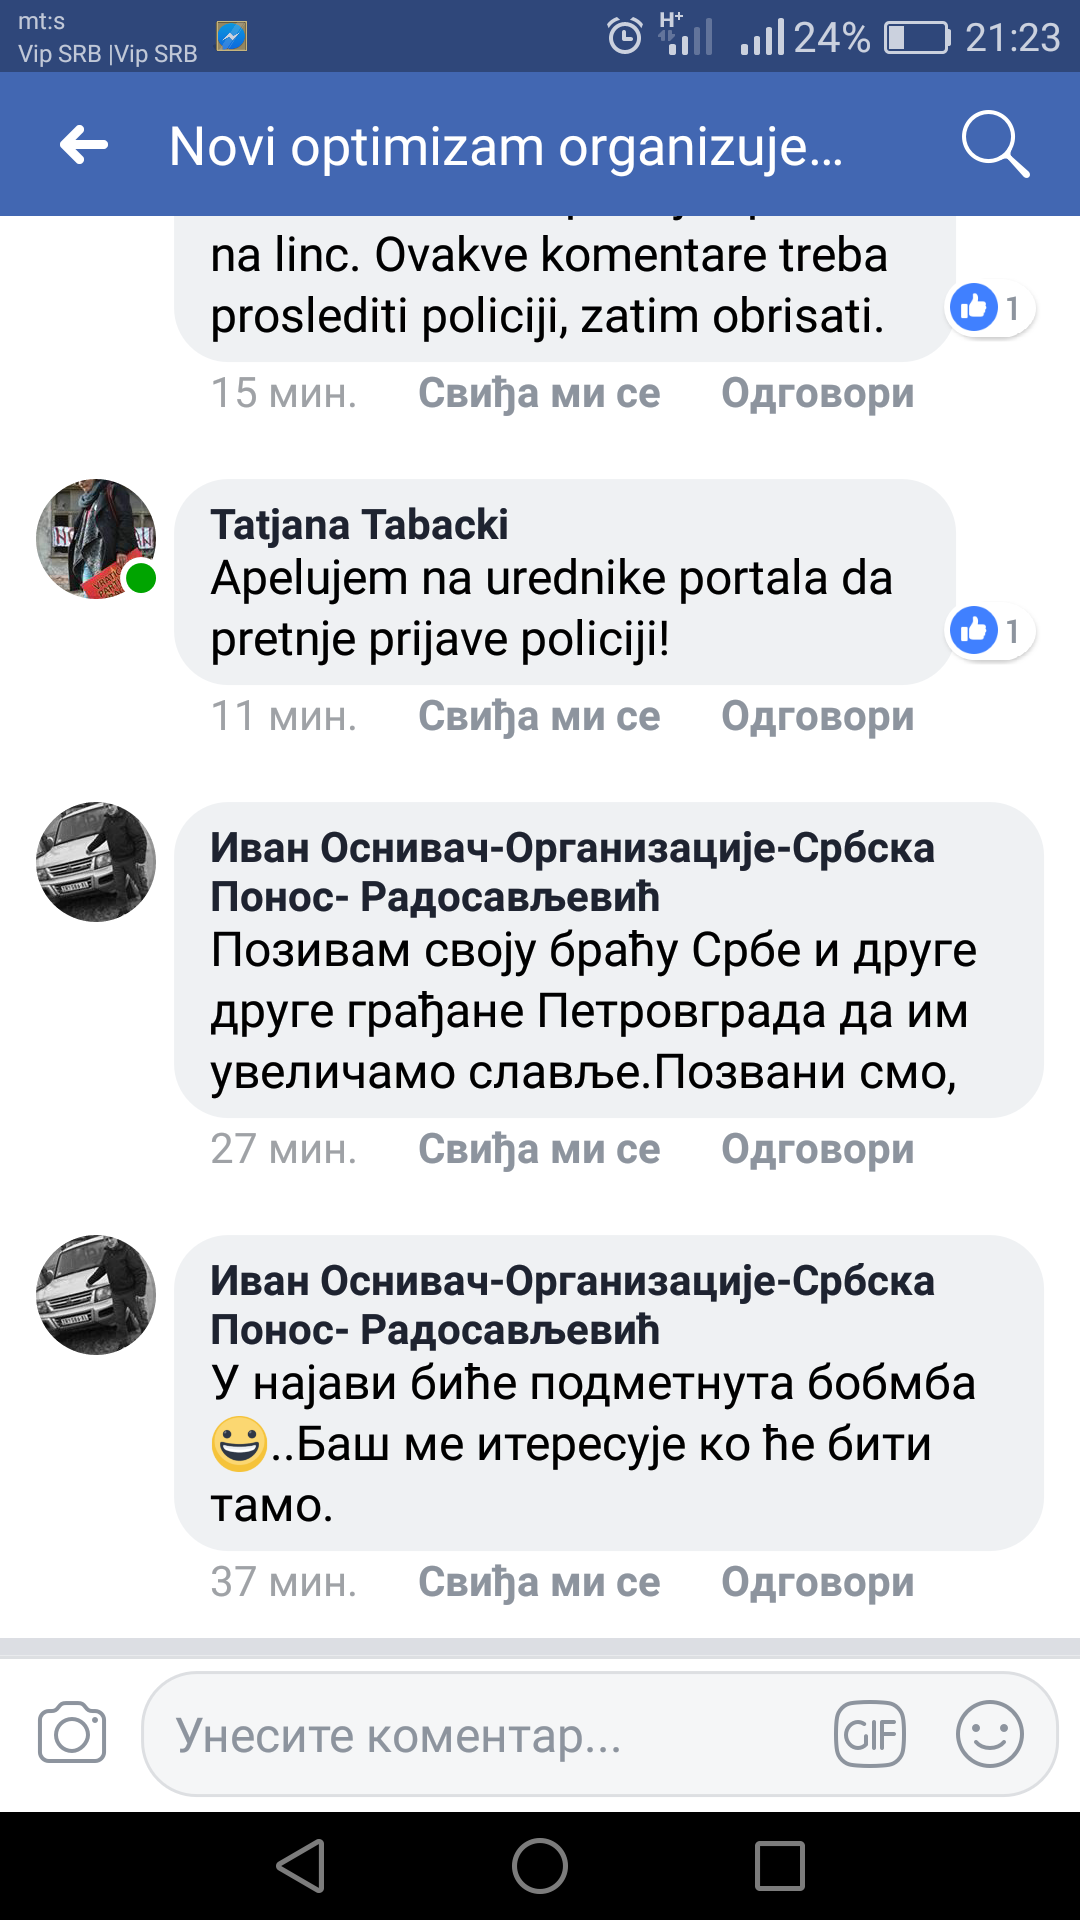Like the 27 мин. comment

tap(539, 1149)
